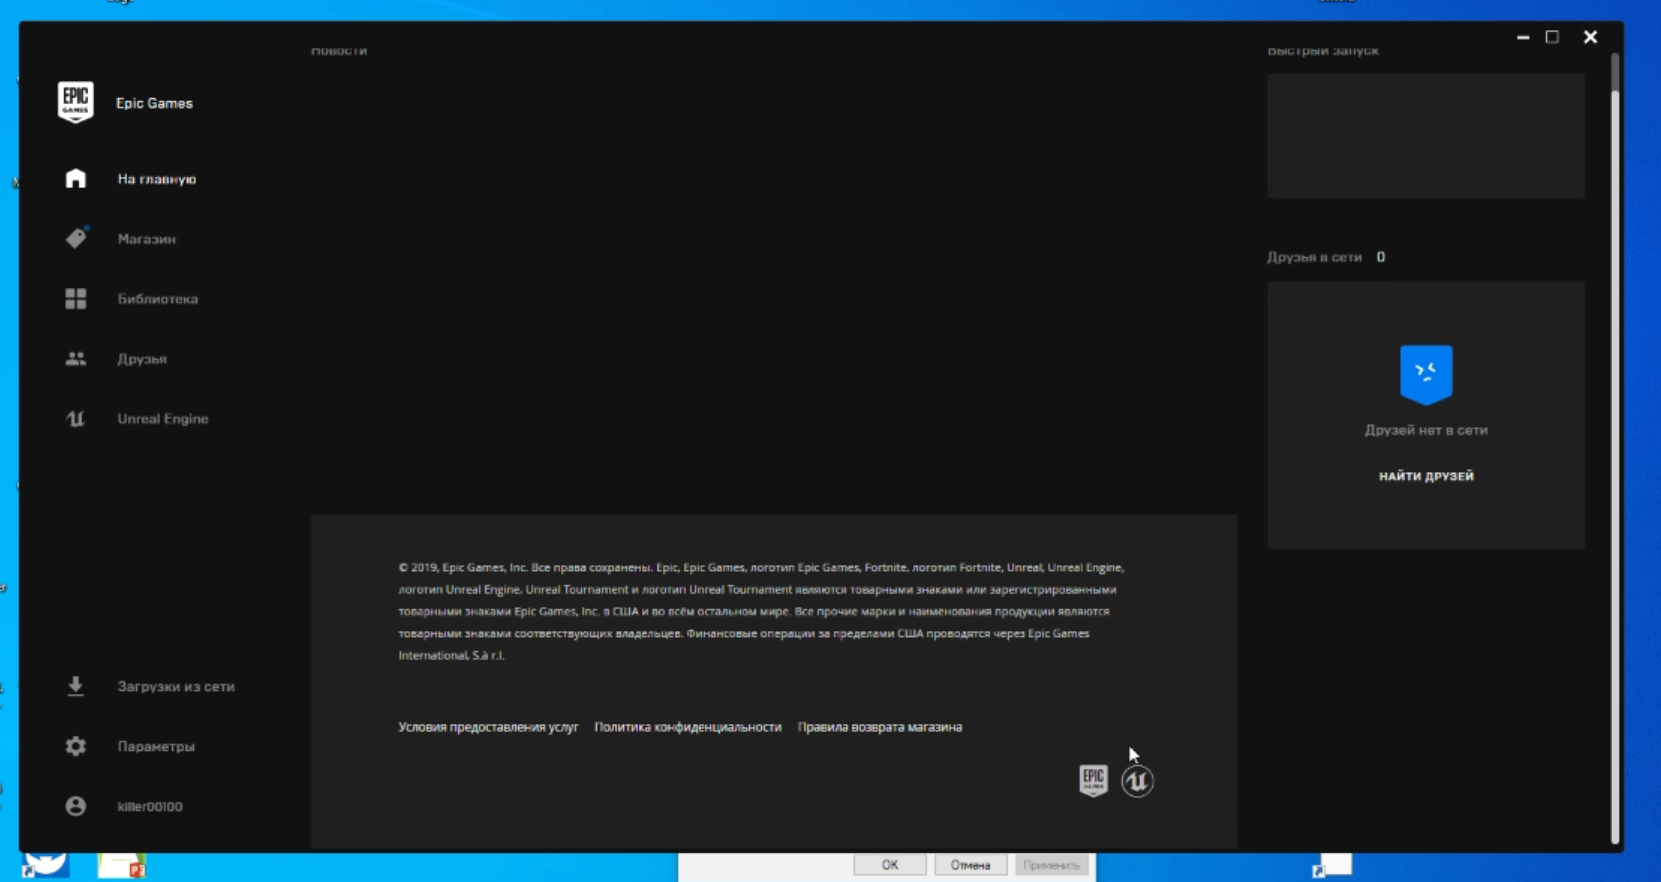Click the Store tag icon
Viewport: 1661px width, 882px height.
tap(76, 238)
